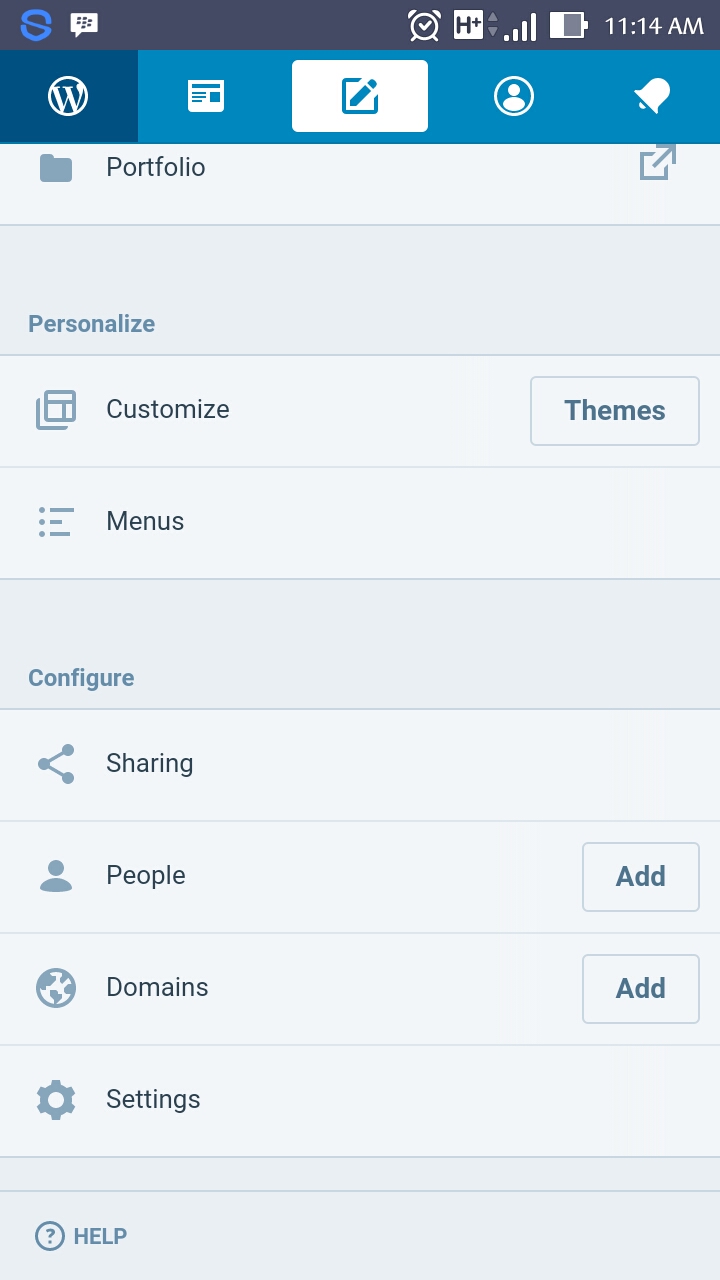Tap the Settings gear icon
Image resolution: width=720 pixels, height=1280 pixels.
(x=55, y=1099)
